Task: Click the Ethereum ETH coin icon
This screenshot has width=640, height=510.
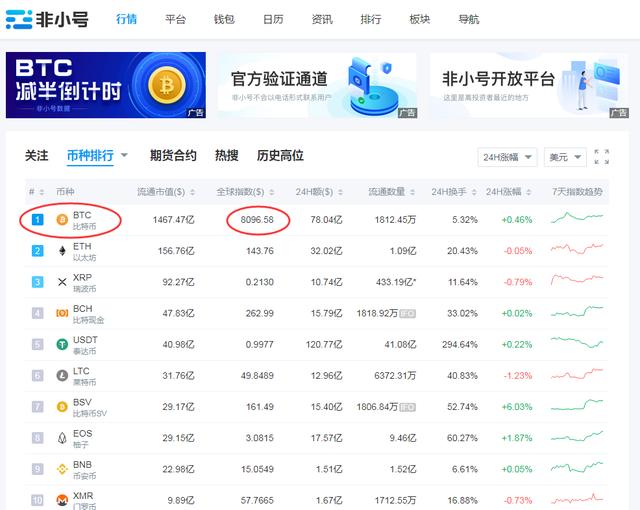Action: [62, 251]
